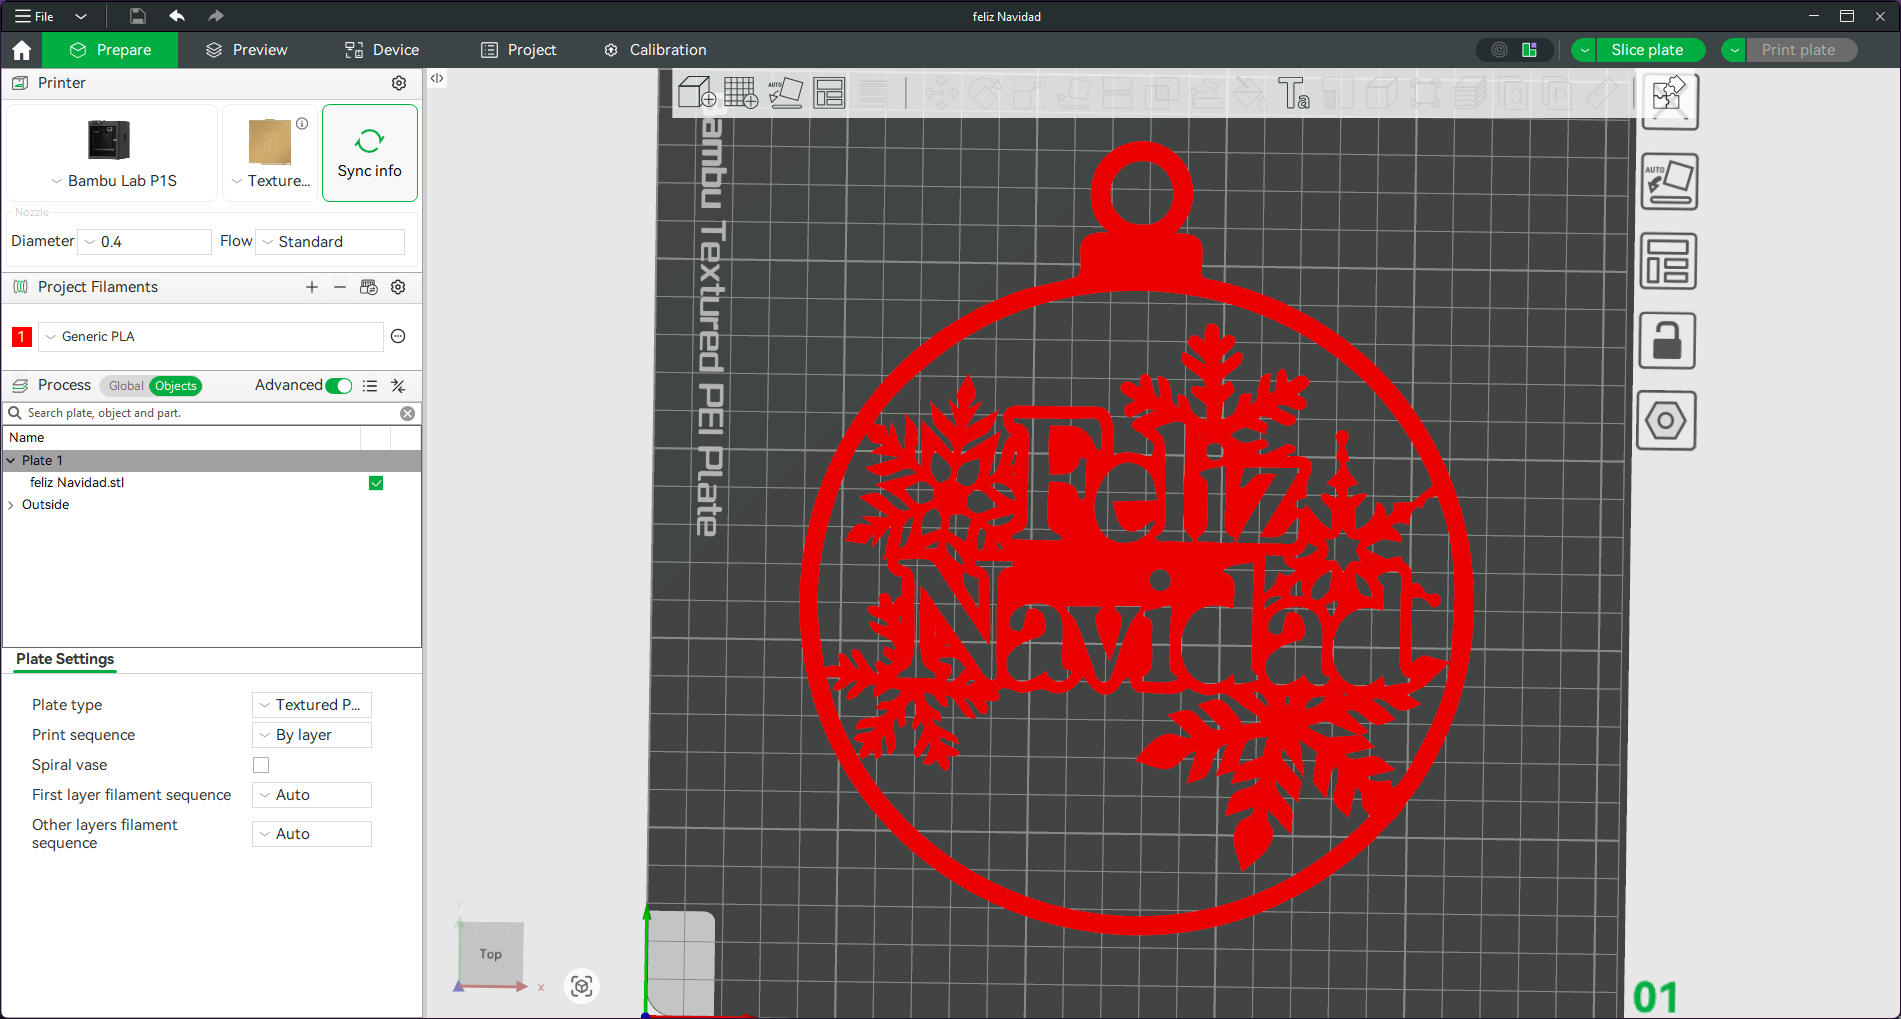Open the Generic PLA filament dropdown

pyautogui.click(x=211, y=337)
